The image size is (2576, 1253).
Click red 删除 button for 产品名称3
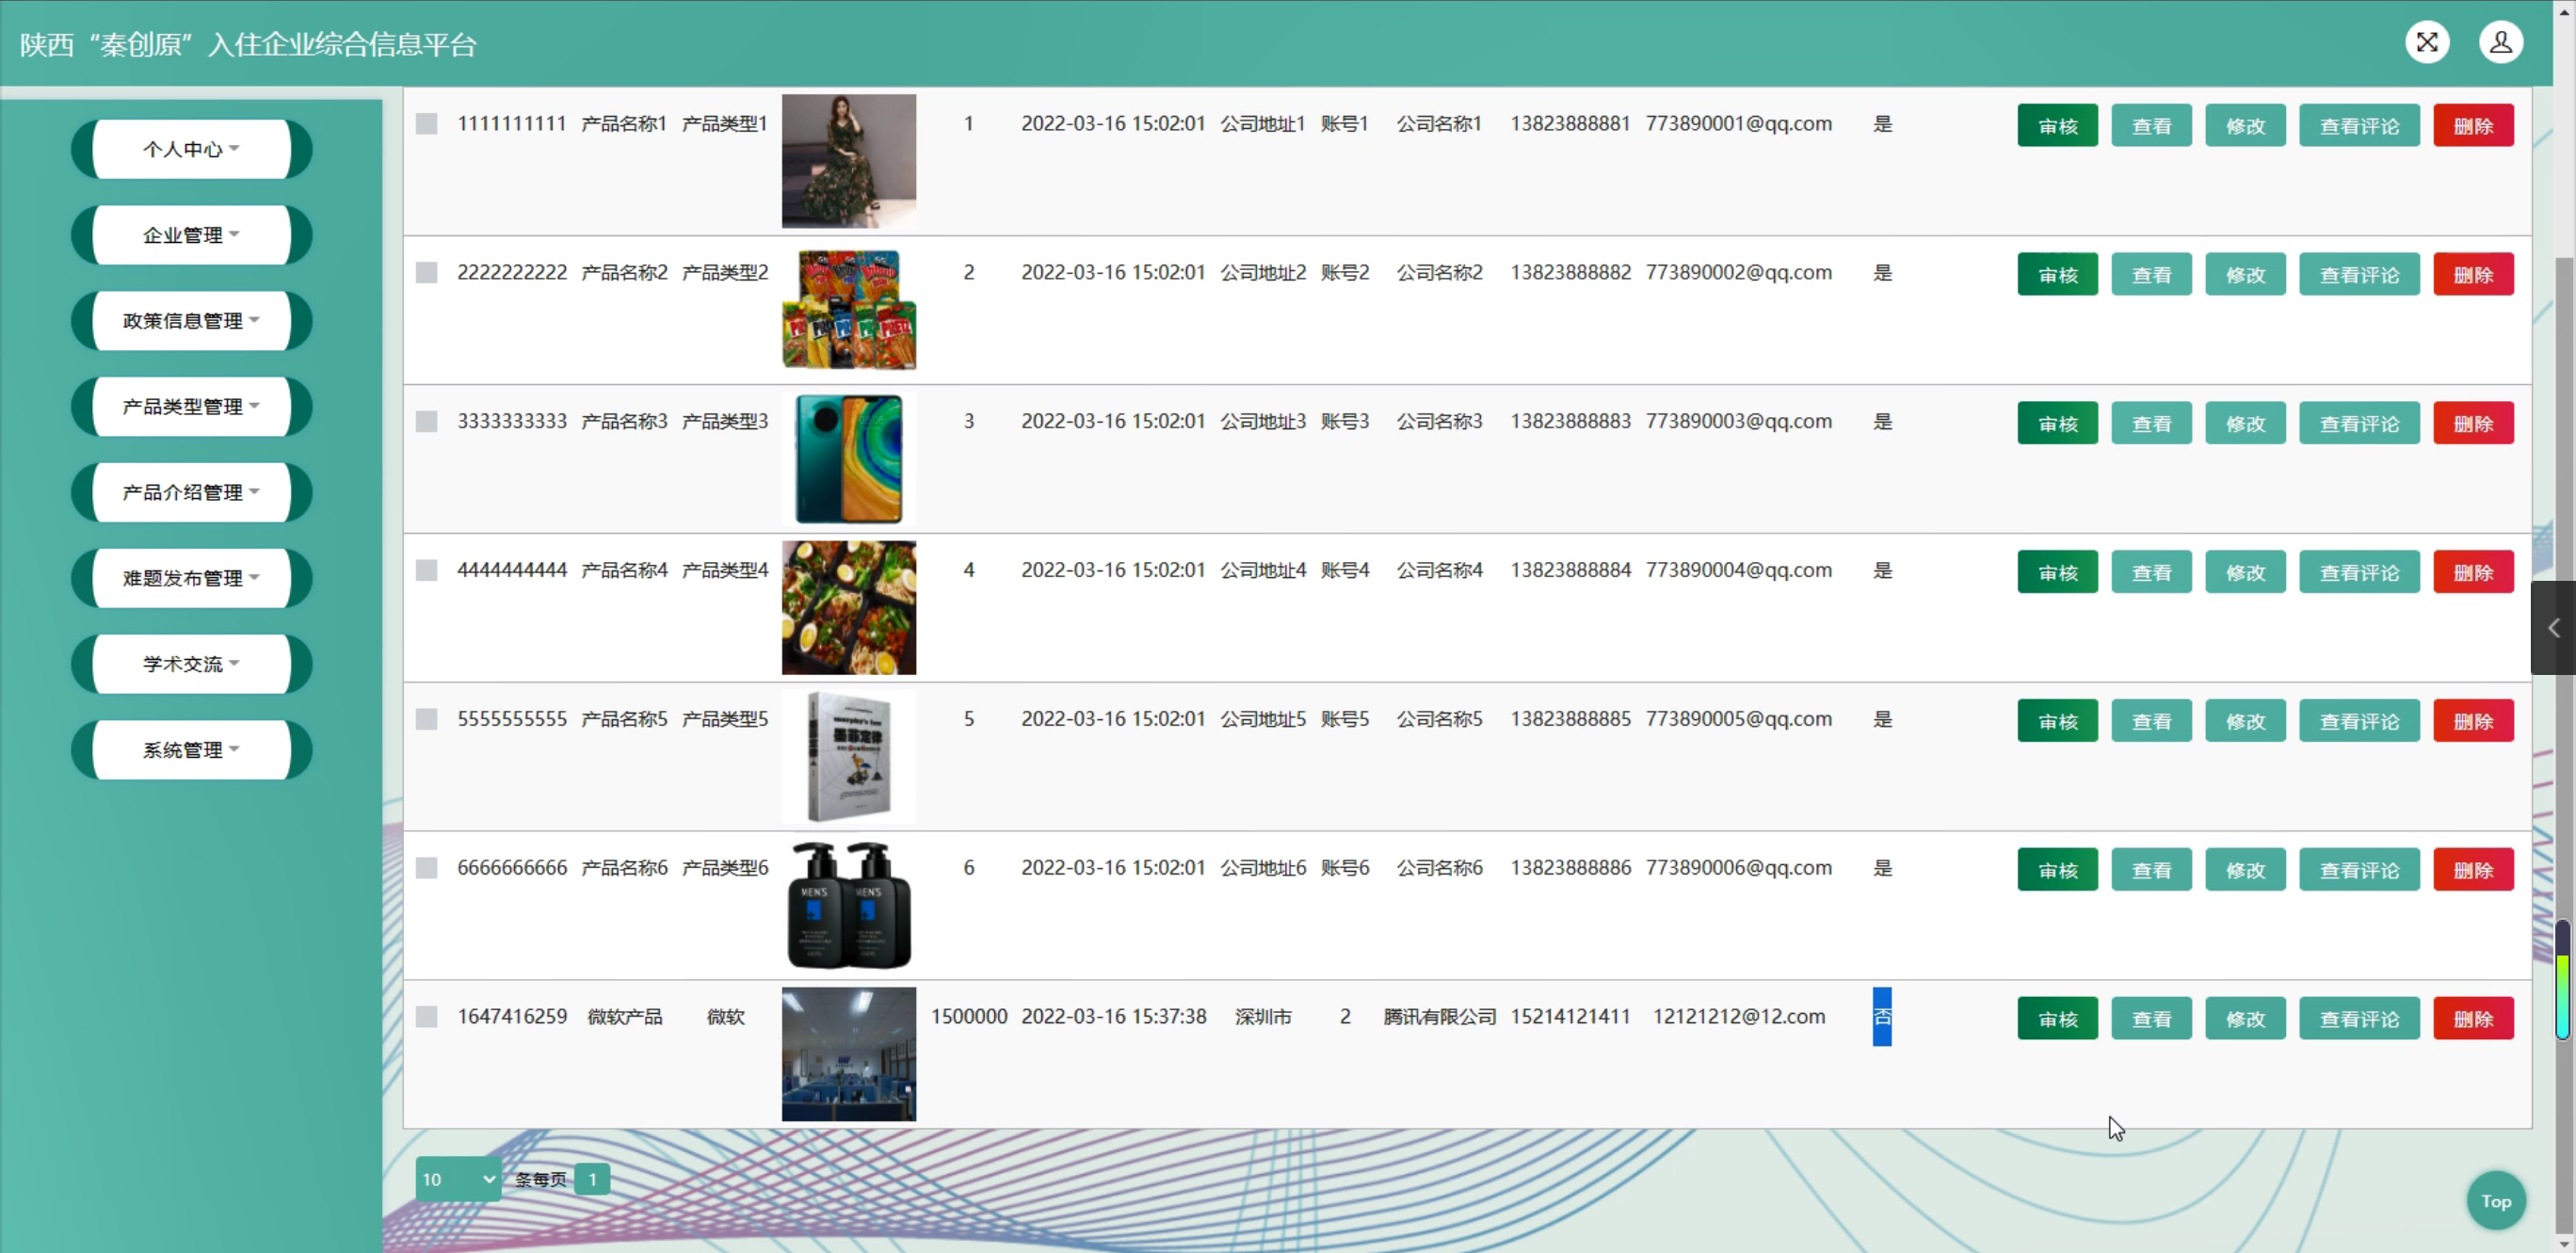click(2472, 424)
